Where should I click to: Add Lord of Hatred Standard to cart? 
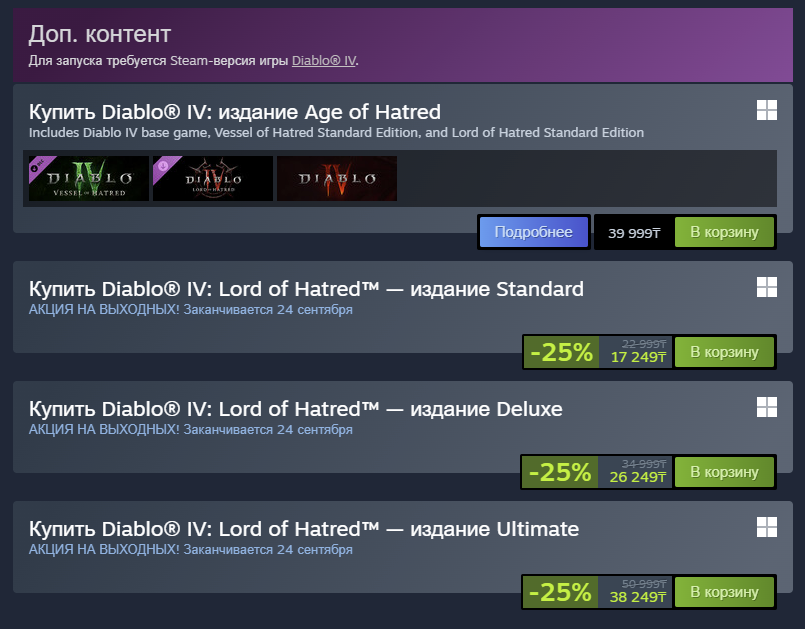click(724, 352)
